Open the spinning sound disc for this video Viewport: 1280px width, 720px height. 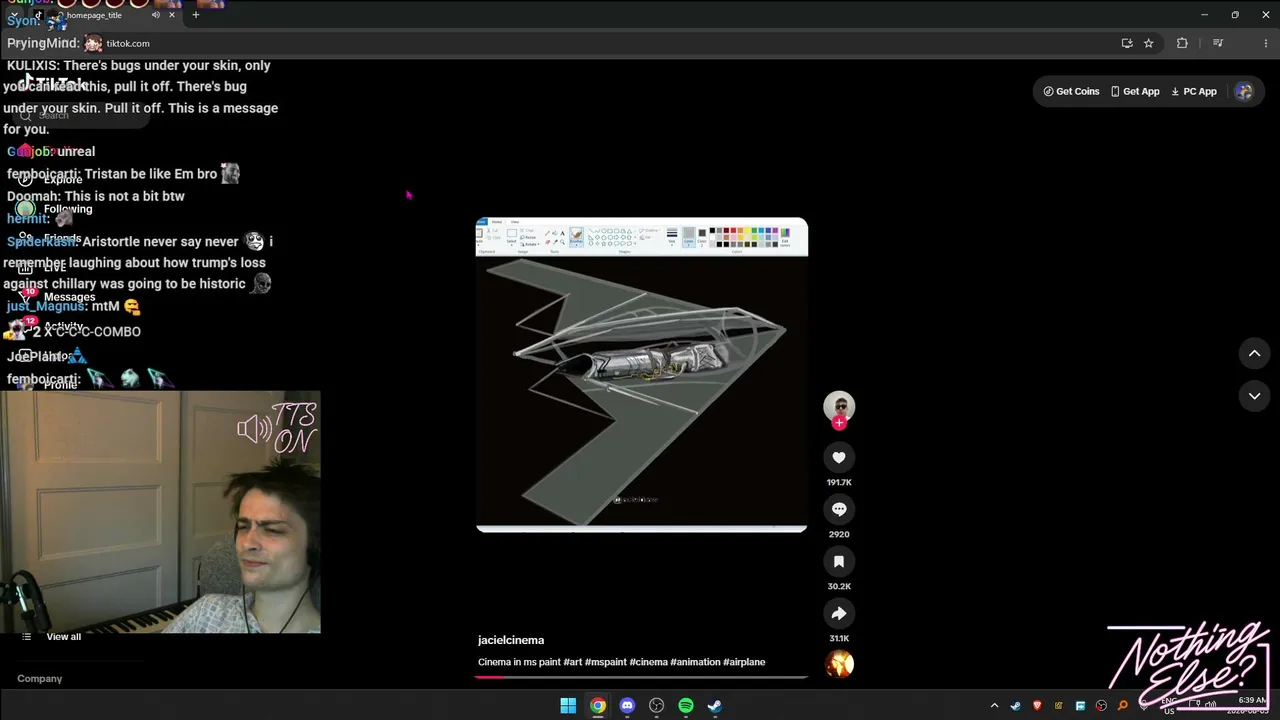(839, 664)
